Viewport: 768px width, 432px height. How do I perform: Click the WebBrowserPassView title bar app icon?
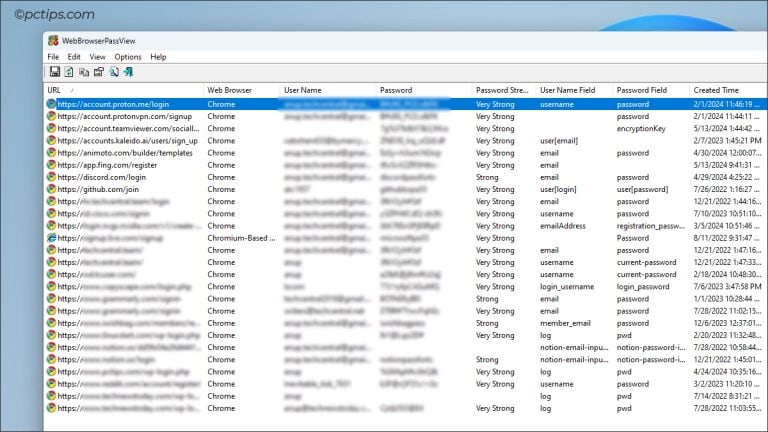pos(53,41)
